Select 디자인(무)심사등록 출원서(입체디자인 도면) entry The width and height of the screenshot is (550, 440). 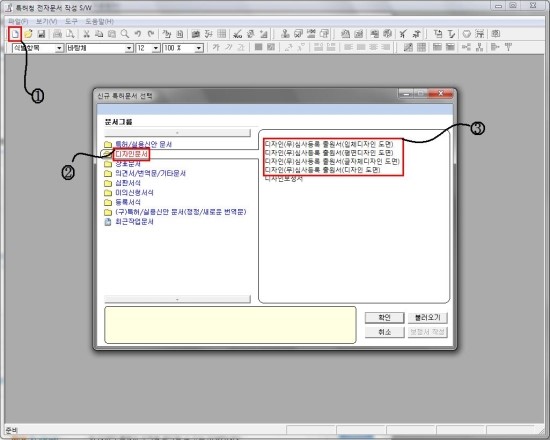(329, 144)
